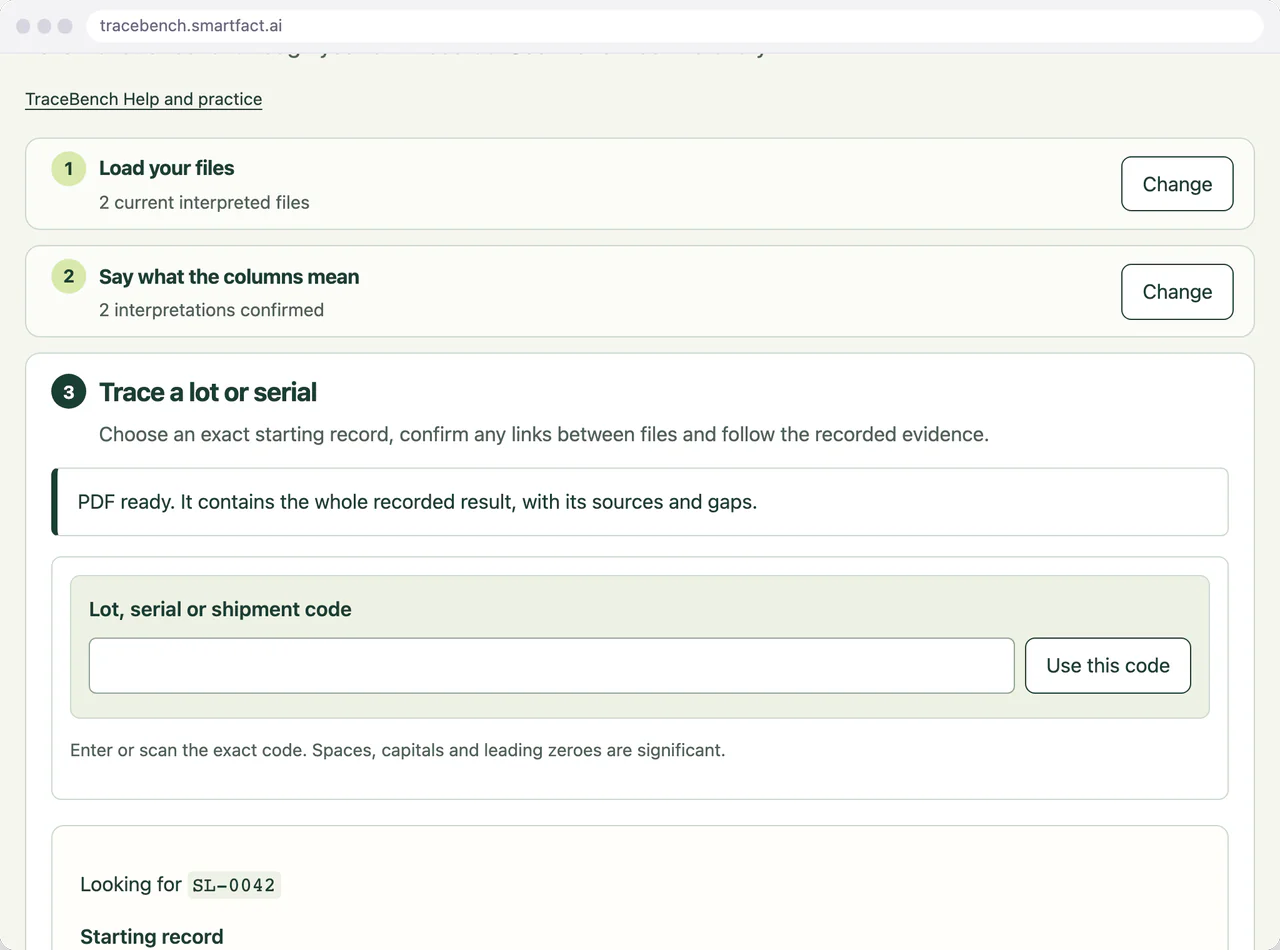Focus the Lot, serial or shipment code field
1280x950 pixels.
point(551,666)
